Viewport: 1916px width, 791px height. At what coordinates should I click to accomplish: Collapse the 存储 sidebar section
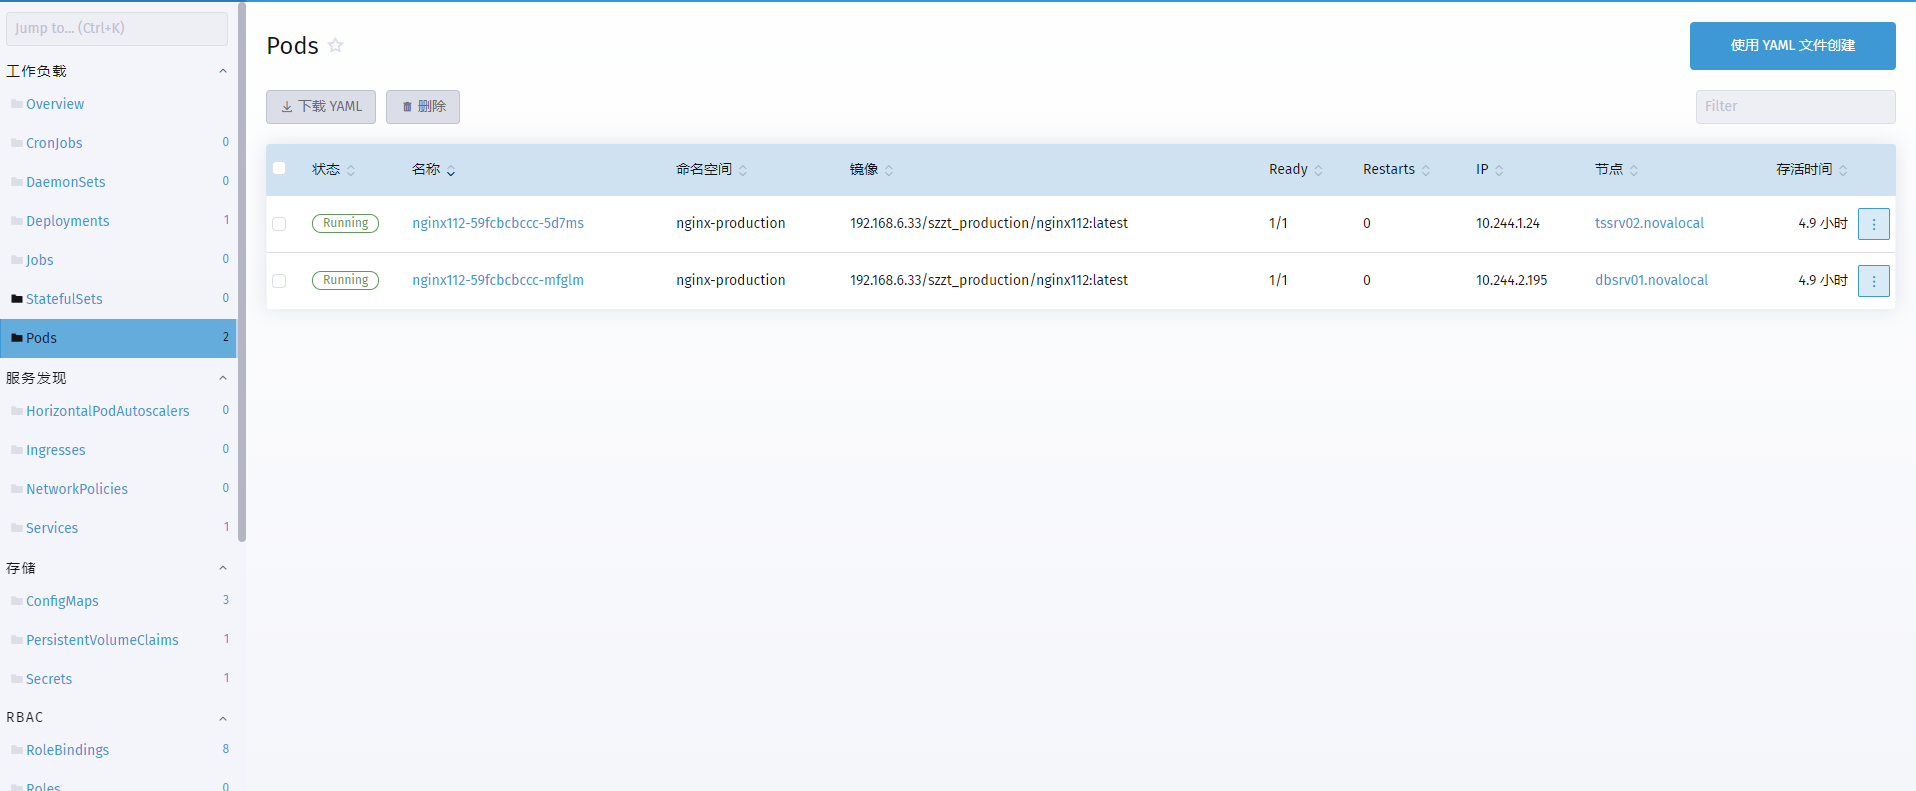223,568
